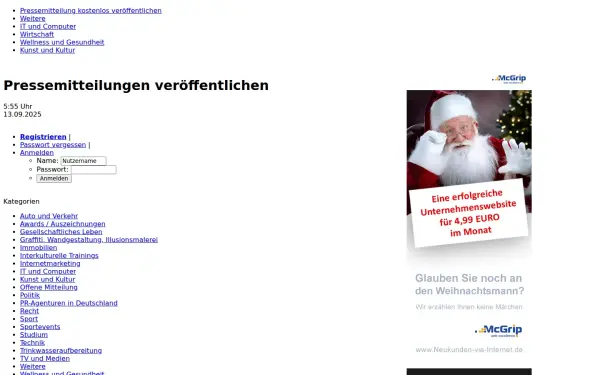Open category 'Recht'
The width and height of the screenshot is (600, 375).
(29, 311)
